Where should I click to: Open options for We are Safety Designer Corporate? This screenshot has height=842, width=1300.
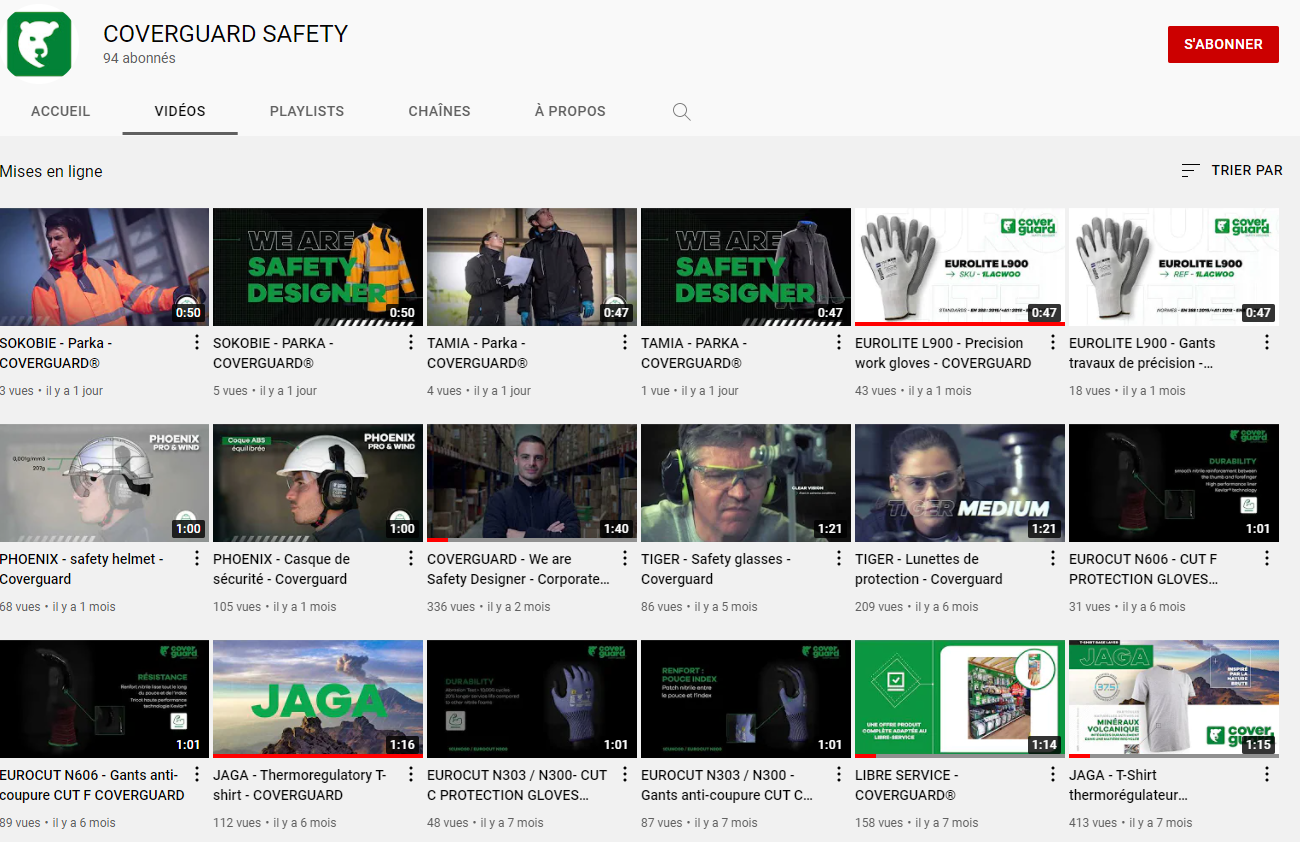pyautogui.click(x=625, y=559)
